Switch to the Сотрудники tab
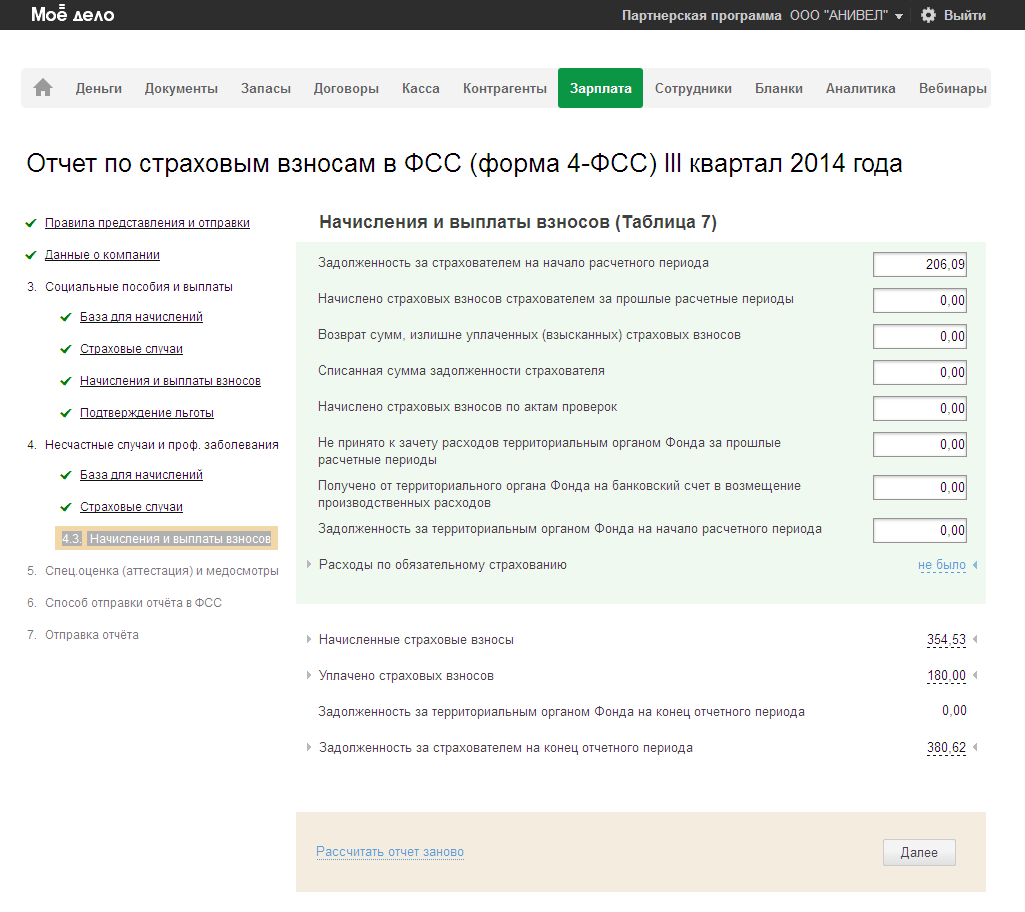1025x912 pixels. click(x=693, y=88)
